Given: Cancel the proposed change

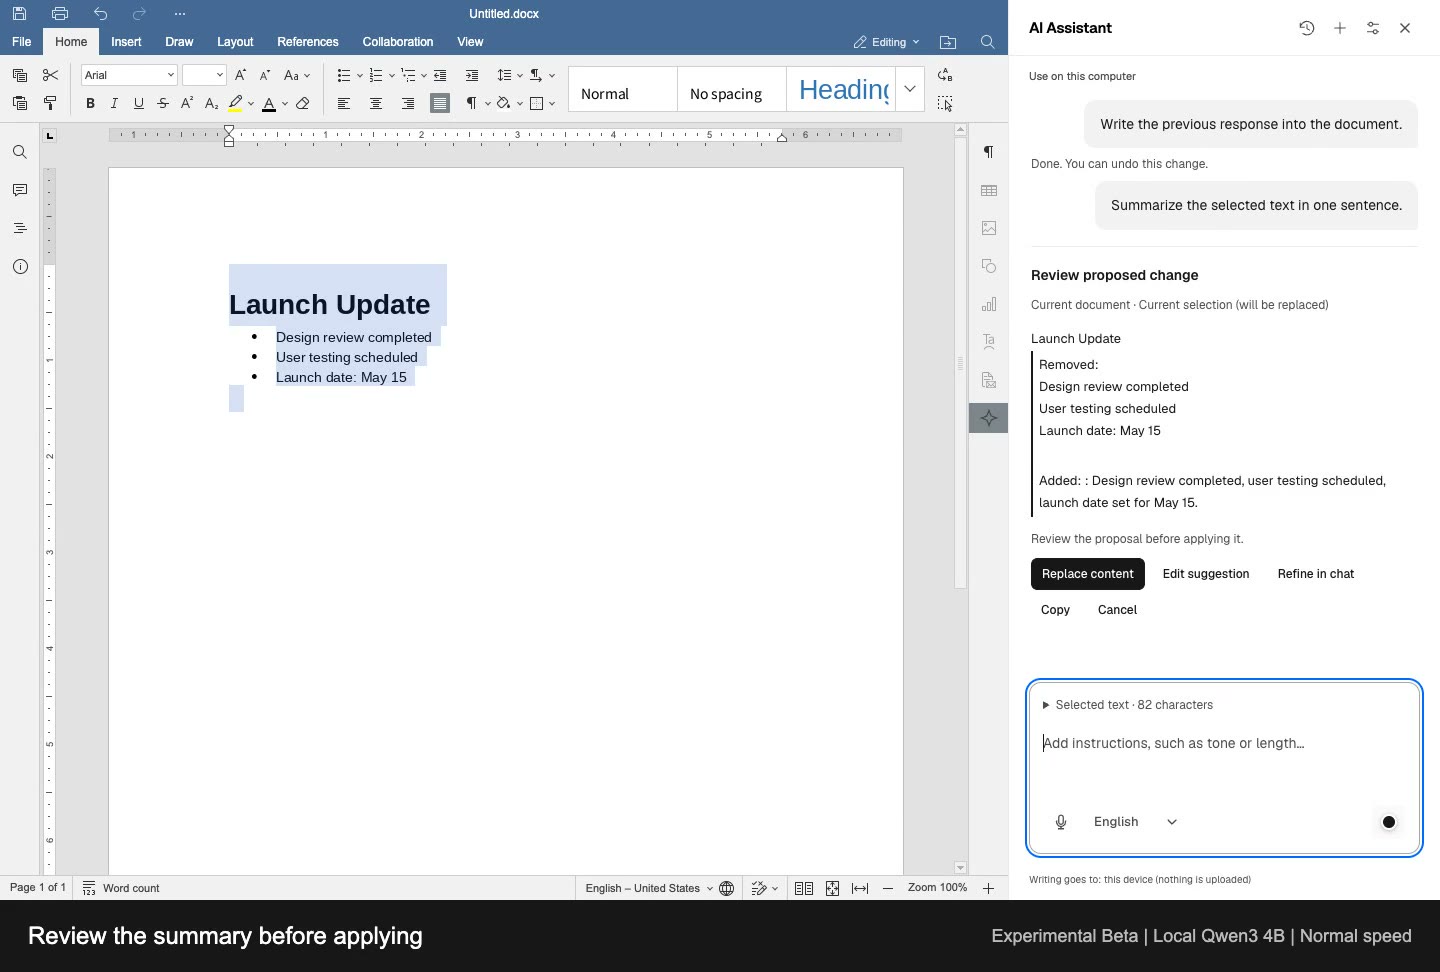Looking at the screenshot, I should [x=1117, y=610].
